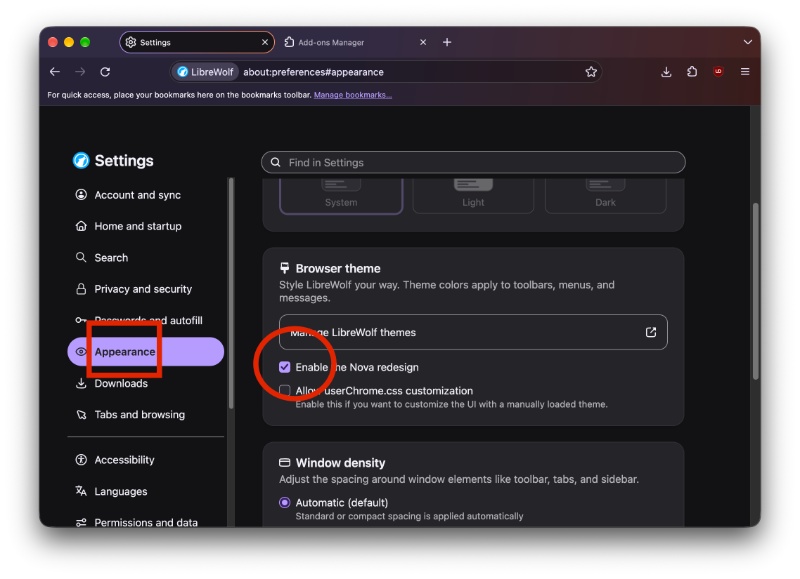The image size is (800, 579).
Task: Open the Search settings category
Action: tap(145, 258)
